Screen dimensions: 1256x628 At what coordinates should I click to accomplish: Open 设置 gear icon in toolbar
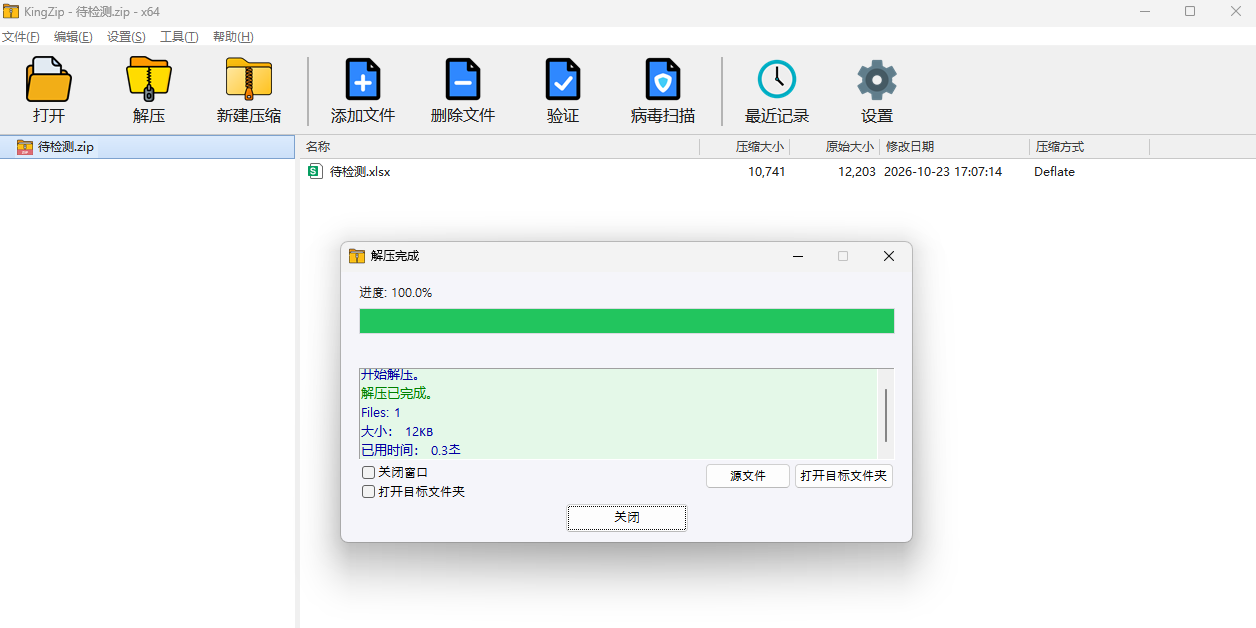[877, 80]
